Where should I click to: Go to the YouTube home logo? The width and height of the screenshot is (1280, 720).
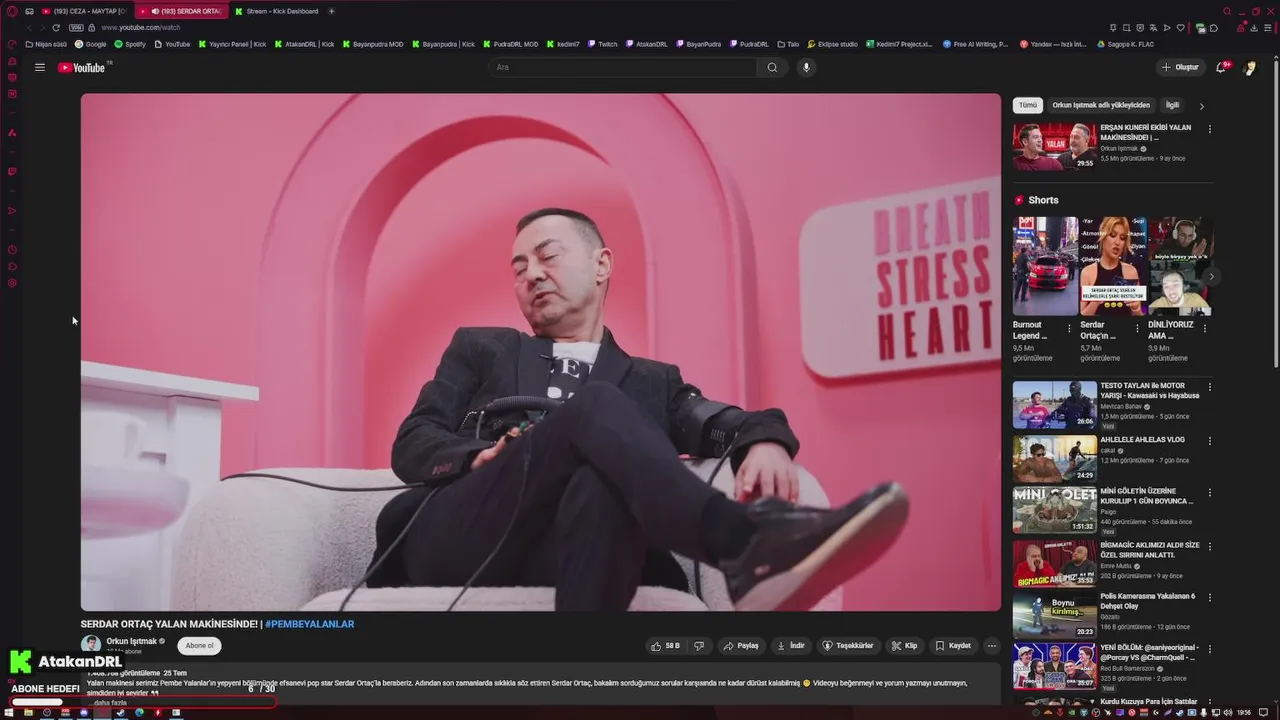[x=84, y=67]
